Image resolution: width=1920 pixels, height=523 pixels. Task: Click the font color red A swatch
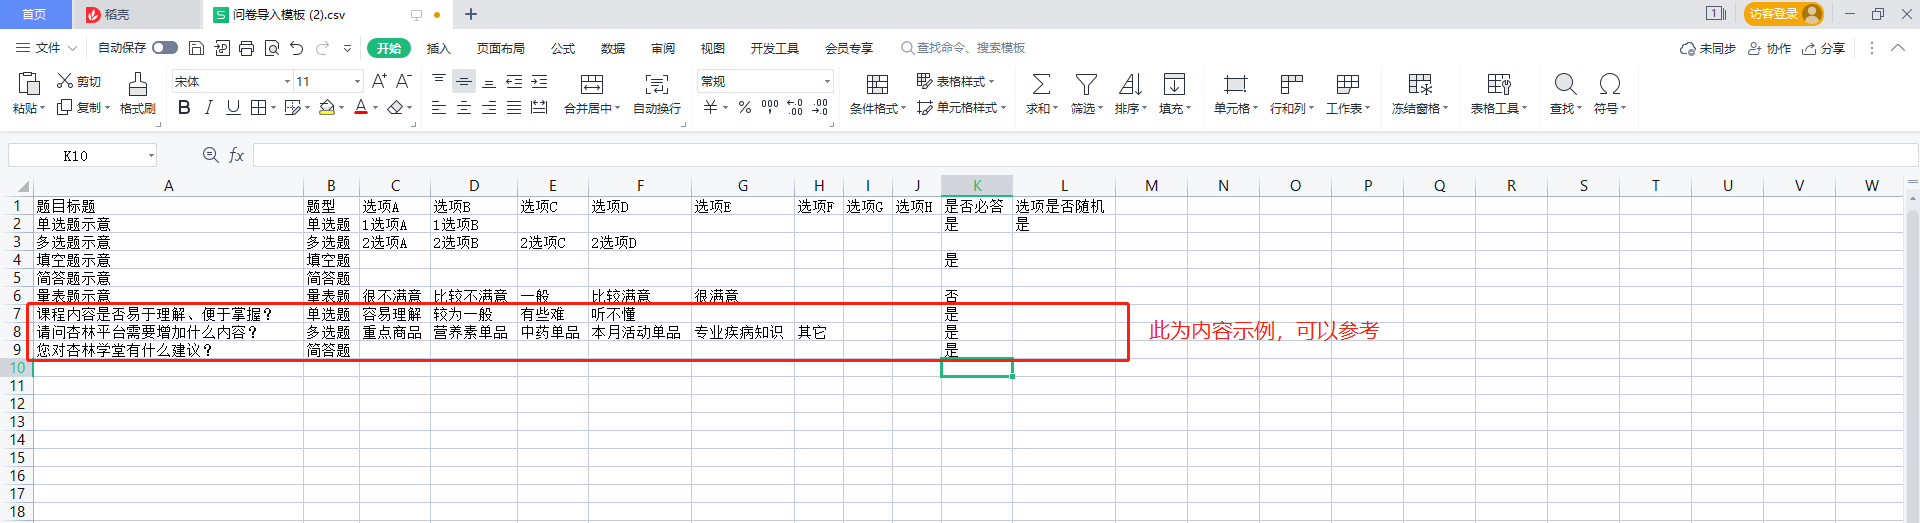pyautogui.click(x=361, y=107)
